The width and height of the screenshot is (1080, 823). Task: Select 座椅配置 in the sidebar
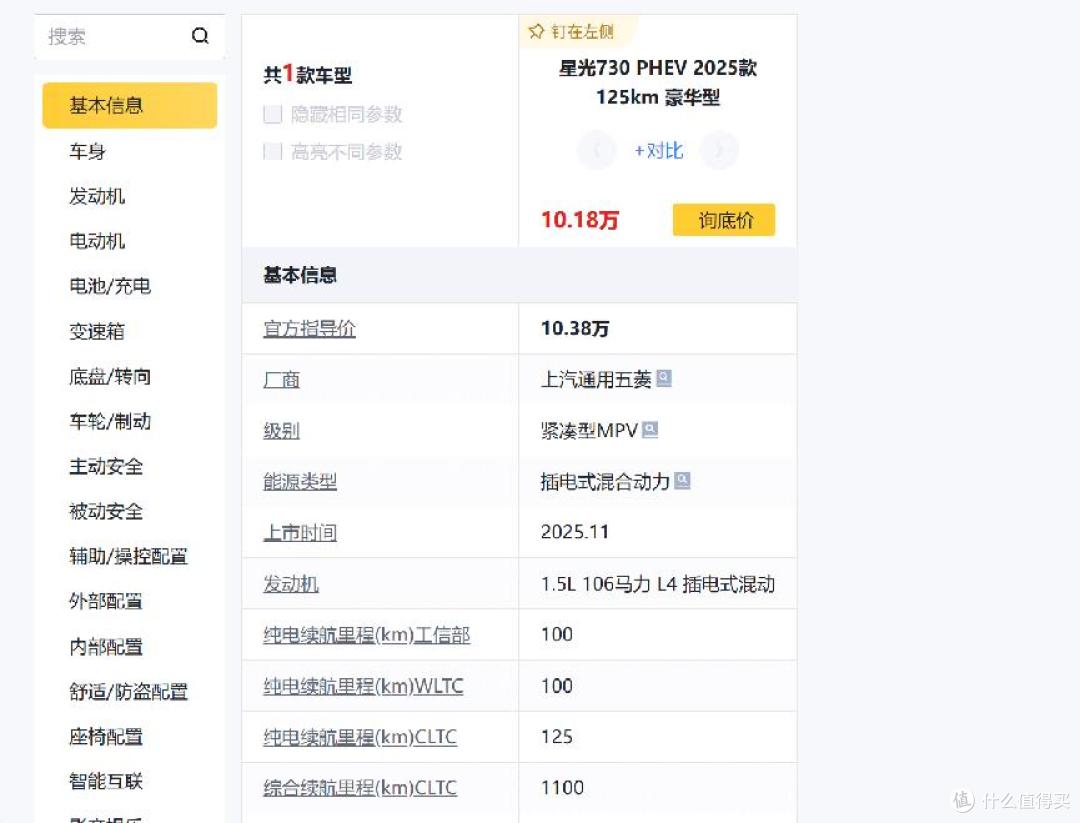tap(106, 736)
